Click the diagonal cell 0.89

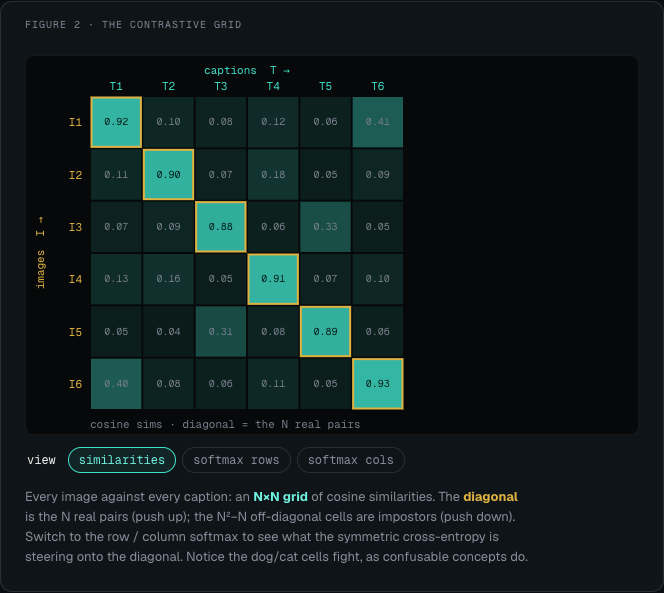(325, 331)
